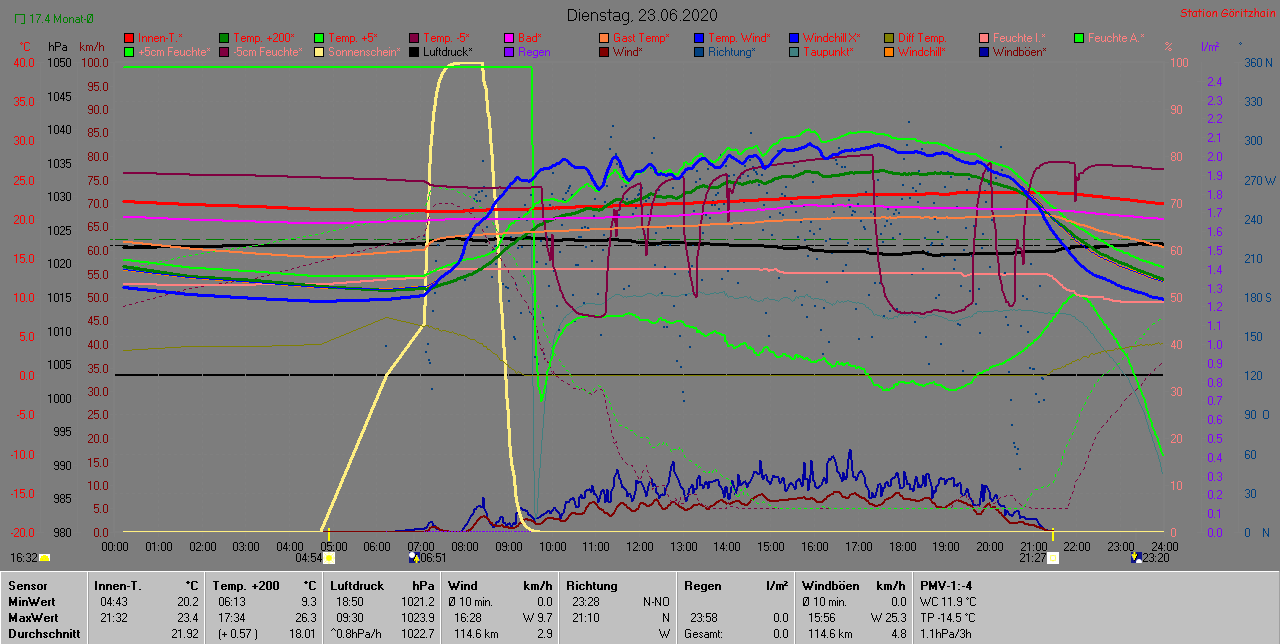Click the 12:00 mark on time axis
Viewport: 1280px width, 644px height.
click(x=639, y=547)
